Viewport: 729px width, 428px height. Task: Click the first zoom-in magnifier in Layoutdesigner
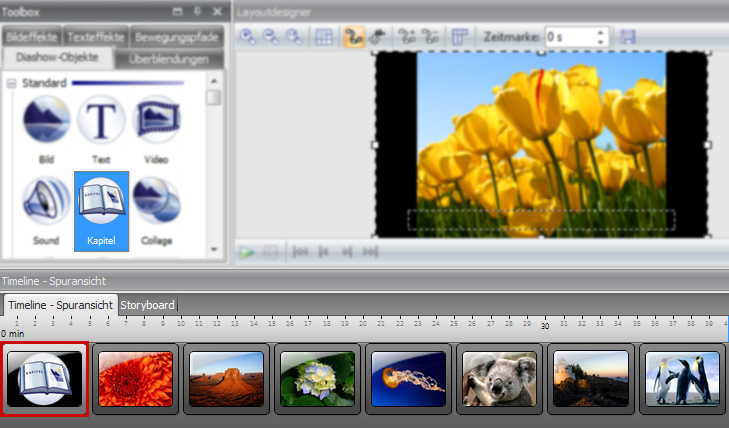pos(247,36)
